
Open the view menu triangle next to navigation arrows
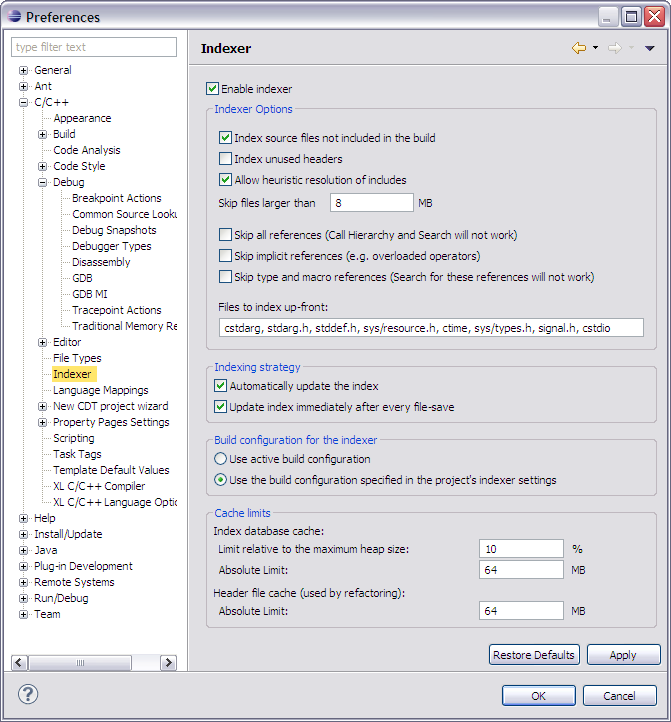click(x=649, y=48)
